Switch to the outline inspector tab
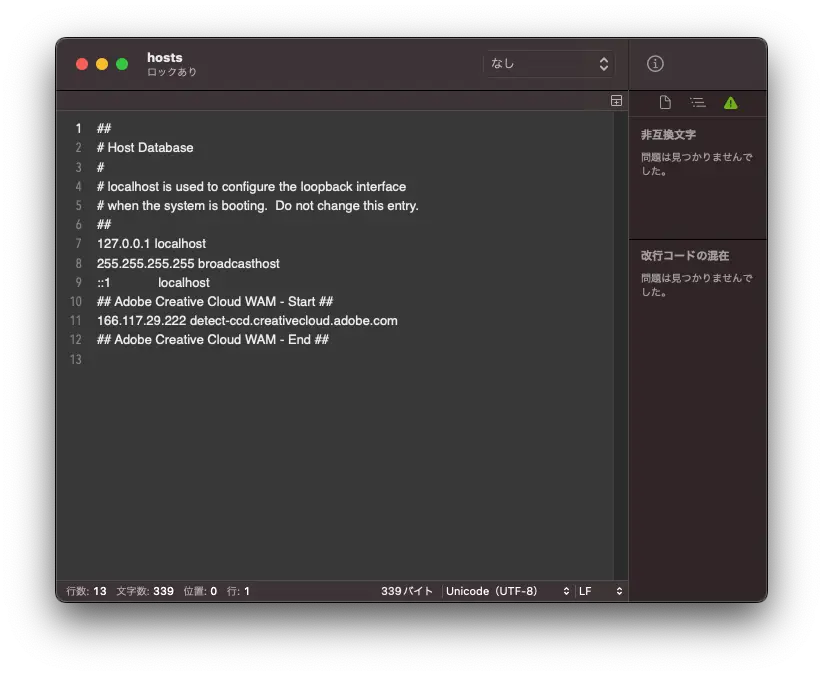Screen dimensions: 823x676 pyautogui.click(x=698, y=103)
